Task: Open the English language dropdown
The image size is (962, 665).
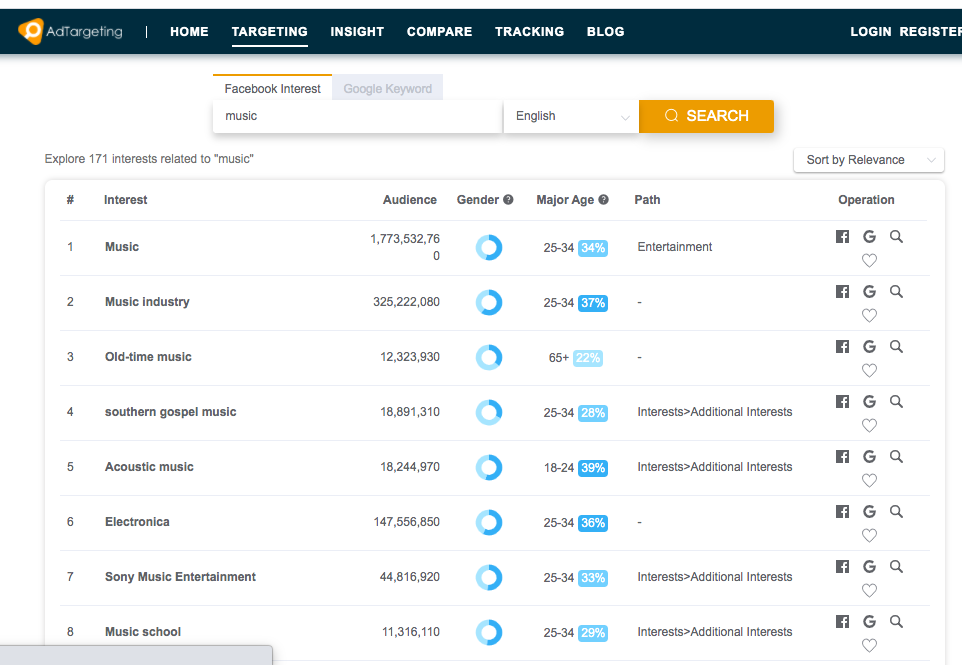Action: coord(571,116)
